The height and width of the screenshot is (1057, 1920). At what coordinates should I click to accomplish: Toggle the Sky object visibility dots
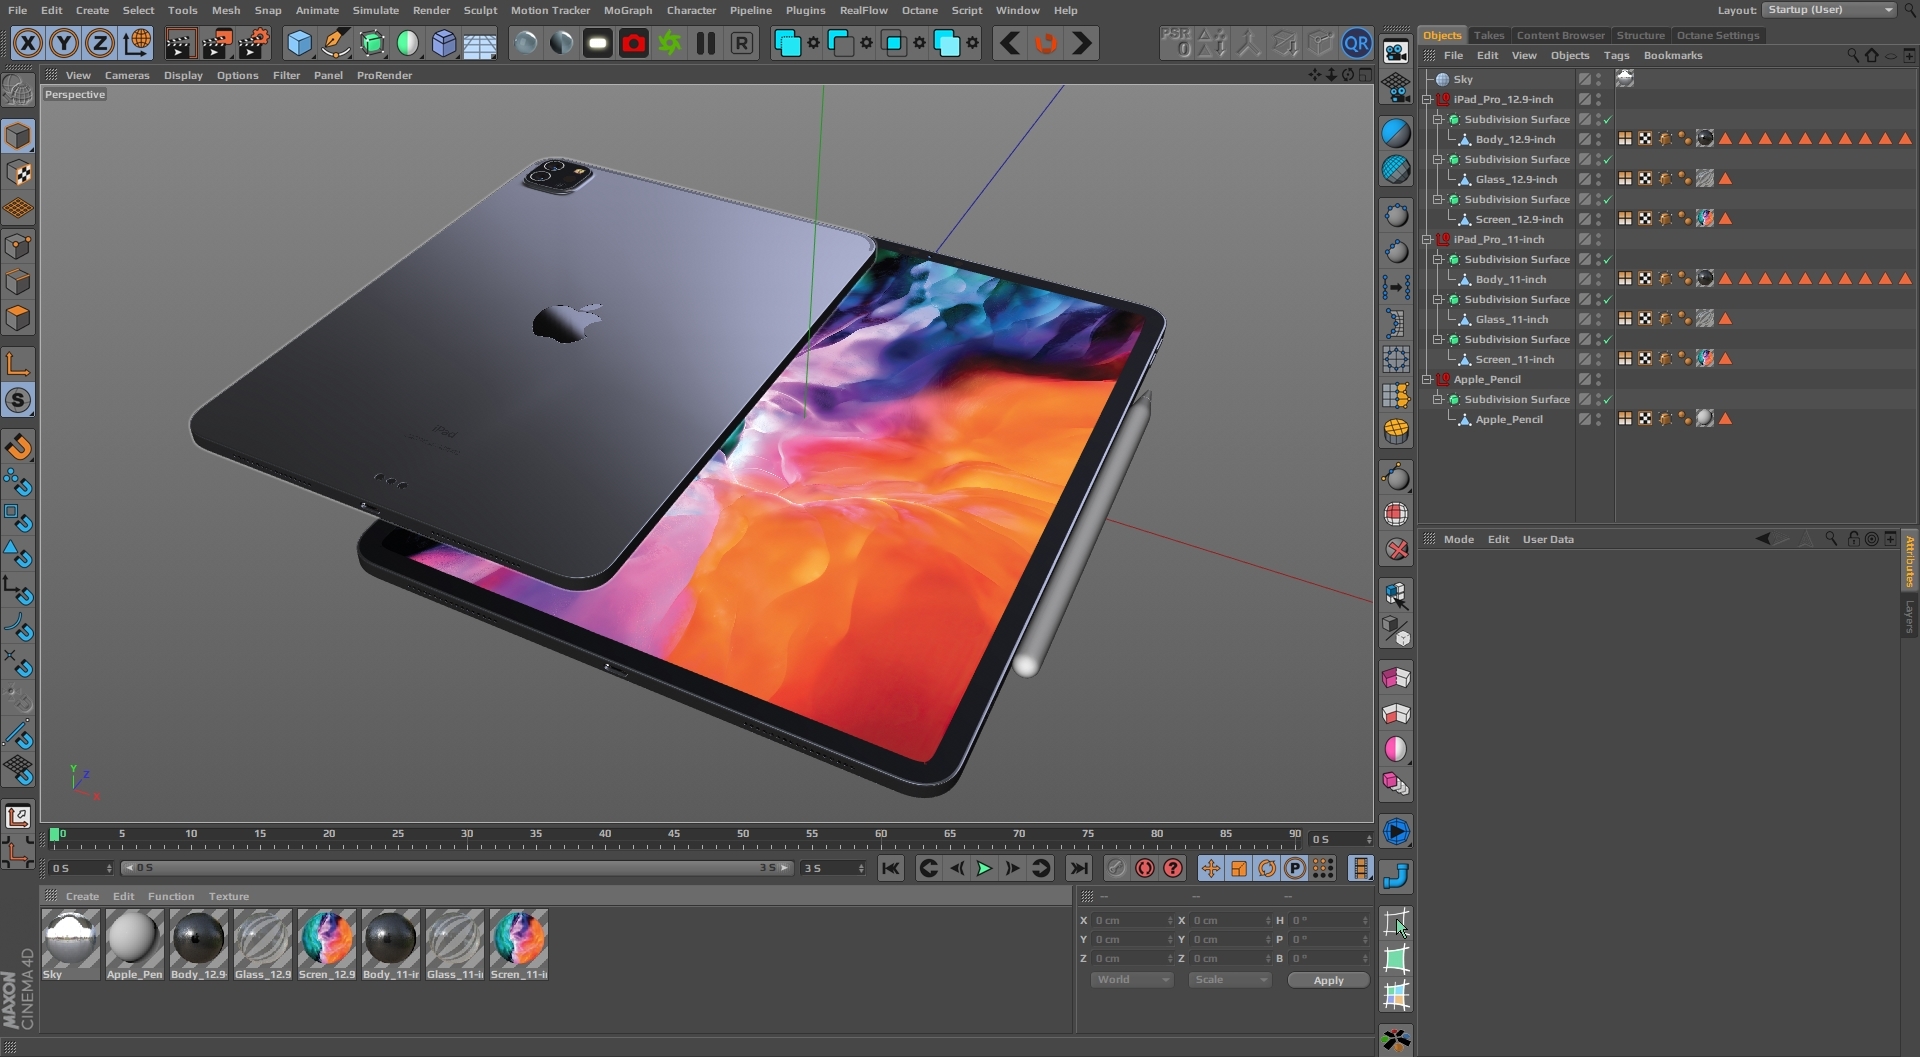pyautogui.click(x=1599, y=79)
